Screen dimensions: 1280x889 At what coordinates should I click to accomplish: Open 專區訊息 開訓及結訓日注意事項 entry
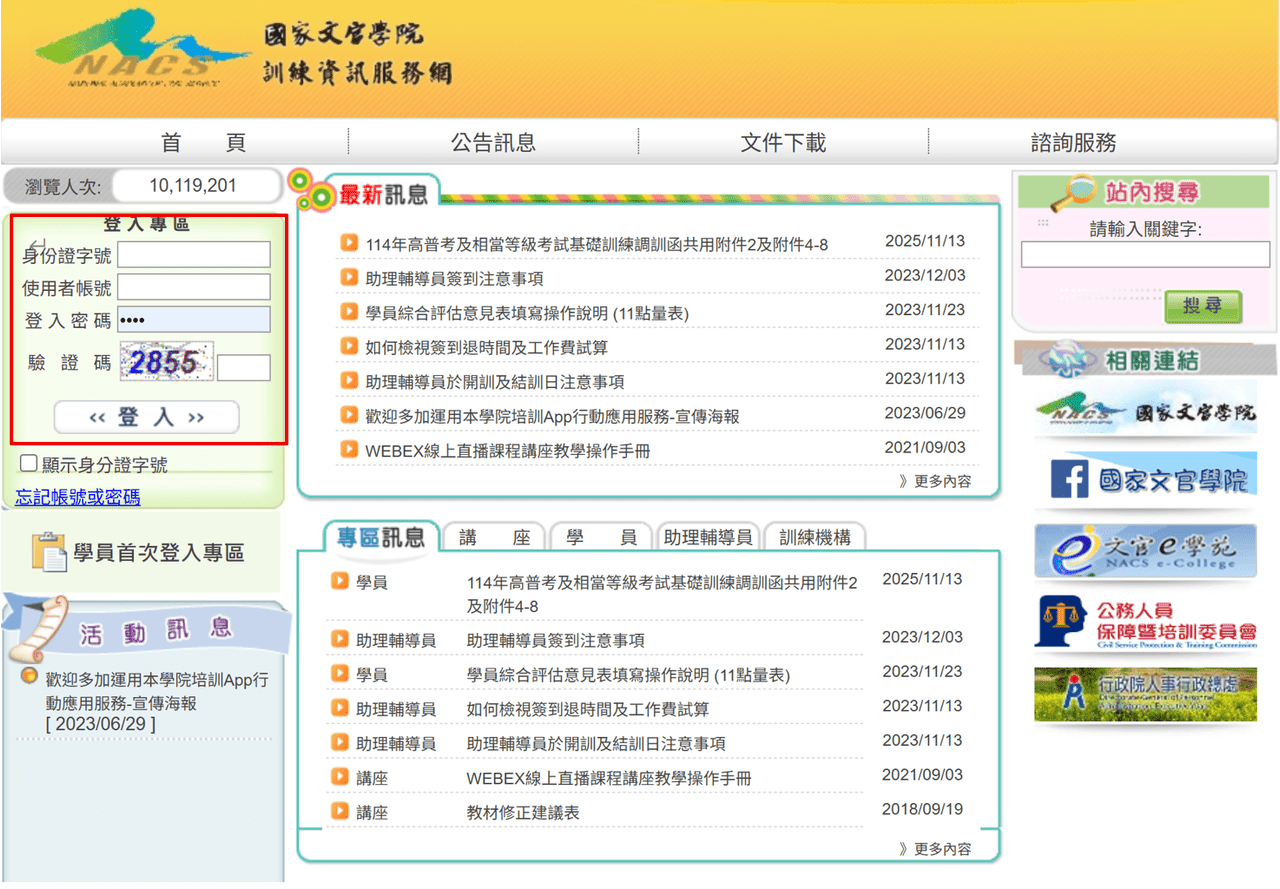(596, 744)
